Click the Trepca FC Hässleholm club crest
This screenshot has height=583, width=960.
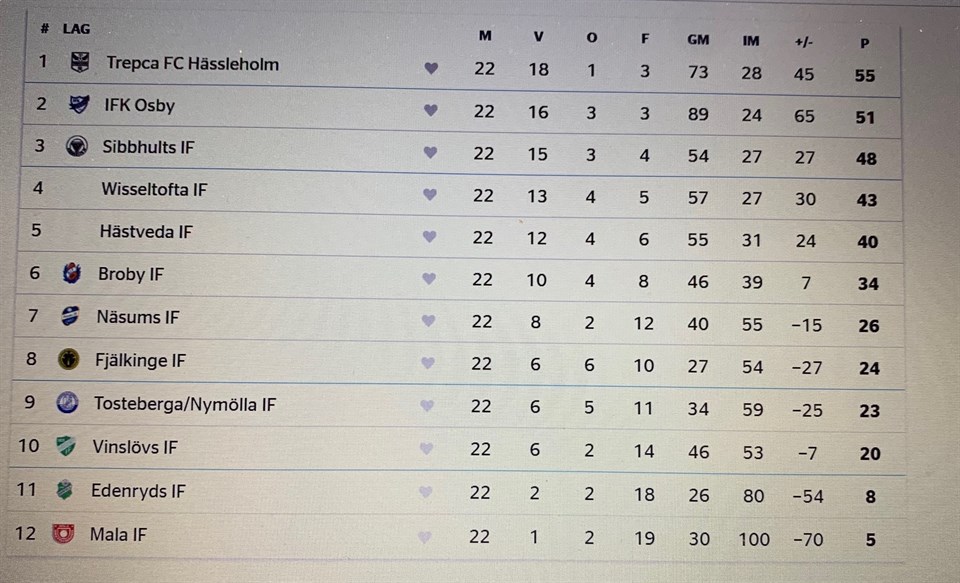79,63
